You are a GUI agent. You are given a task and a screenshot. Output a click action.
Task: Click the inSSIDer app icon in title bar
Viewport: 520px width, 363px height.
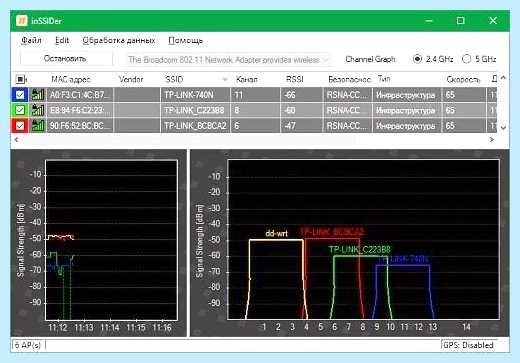[x=22, y=21]
